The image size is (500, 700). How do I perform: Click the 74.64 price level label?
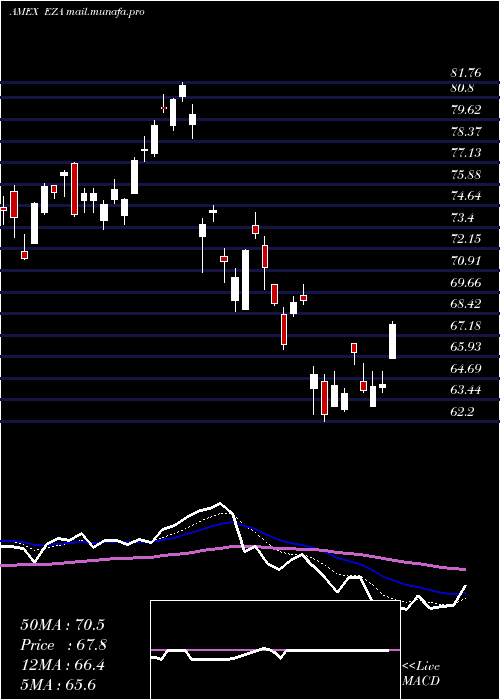tap(466, 196)
